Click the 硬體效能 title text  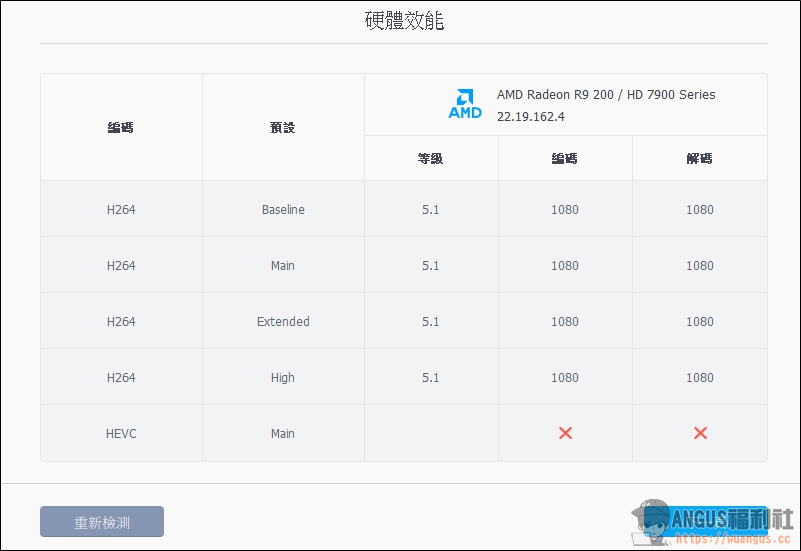404,21
